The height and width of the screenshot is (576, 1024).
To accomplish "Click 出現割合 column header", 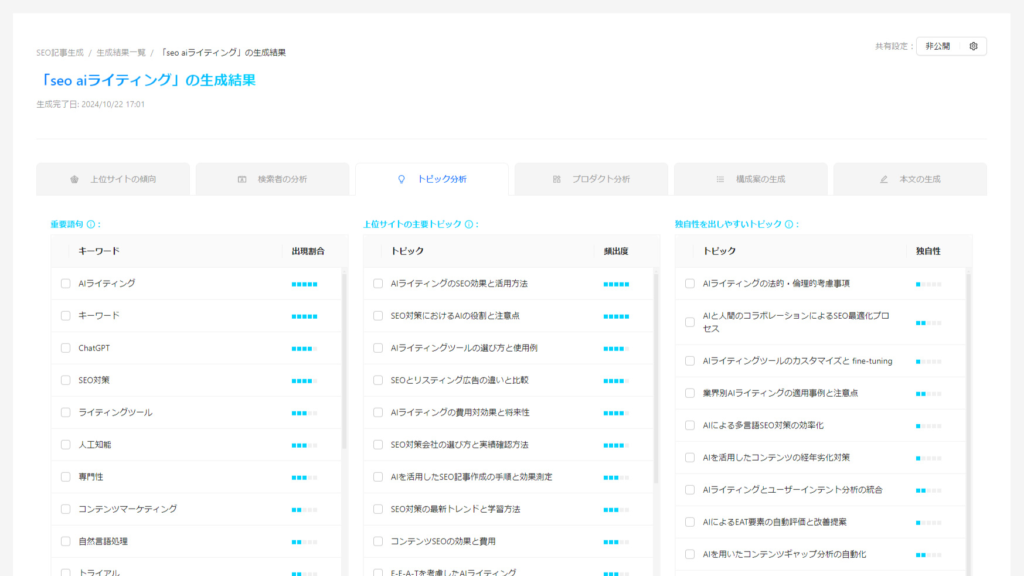I will pyautogui.click(x=308, y=251).
